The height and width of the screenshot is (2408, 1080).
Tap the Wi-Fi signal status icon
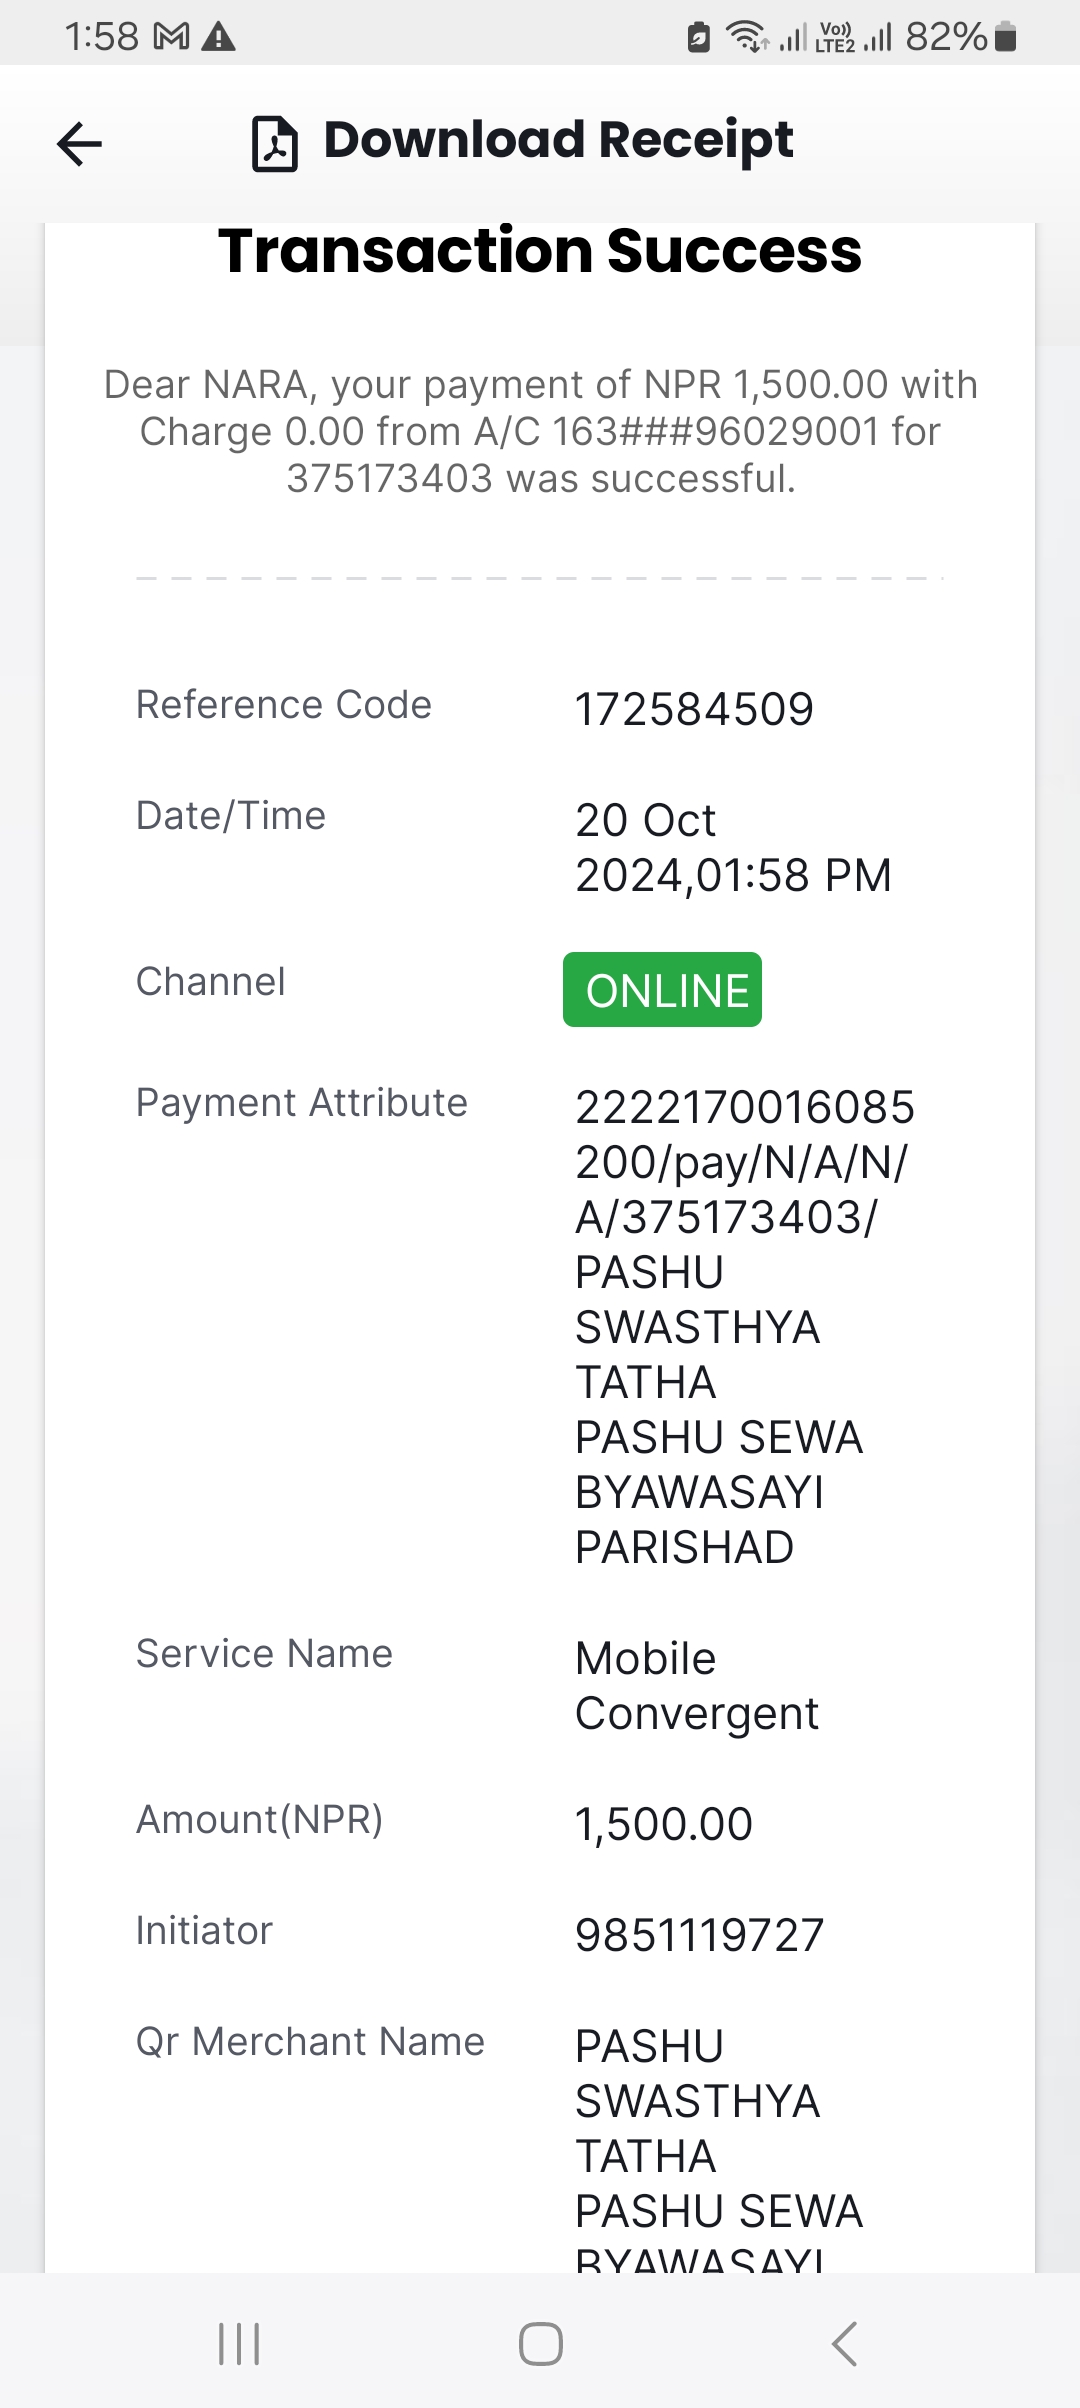[x=746, y=37]
